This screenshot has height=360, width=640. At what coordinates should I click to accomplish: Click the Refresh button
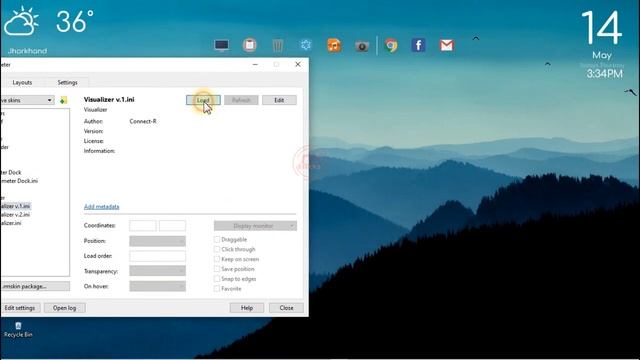(241, 100)
